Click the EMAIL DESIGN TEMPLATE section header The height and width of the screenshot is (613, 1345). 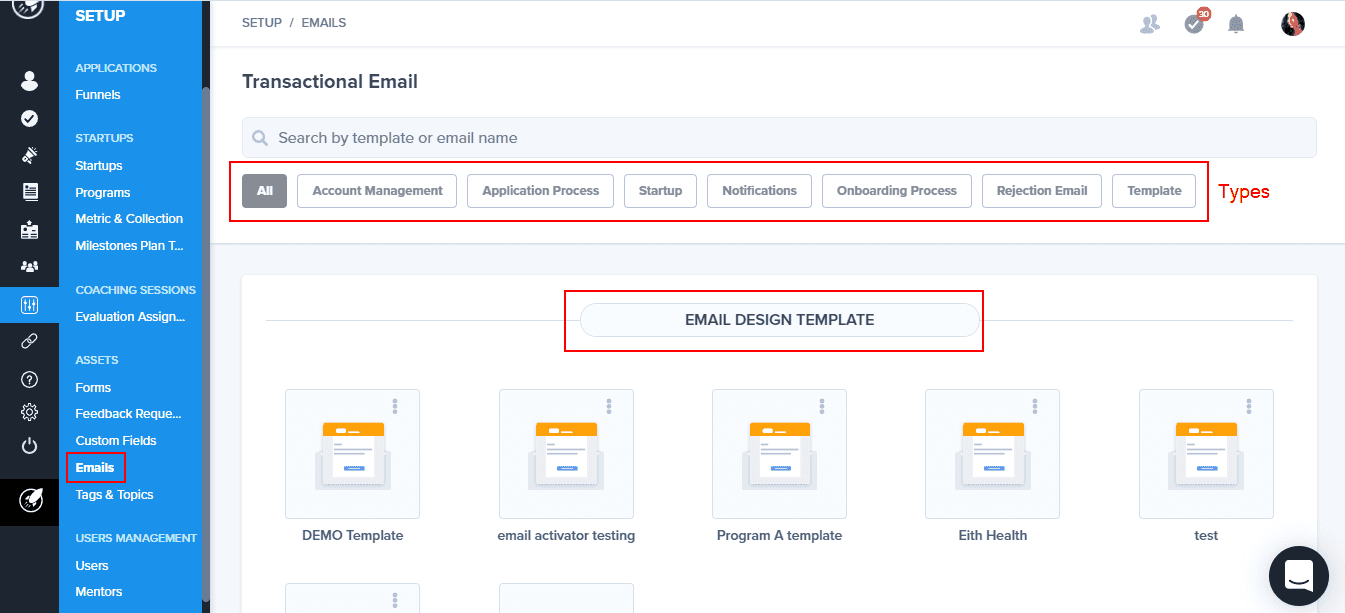tap(779, 320)
